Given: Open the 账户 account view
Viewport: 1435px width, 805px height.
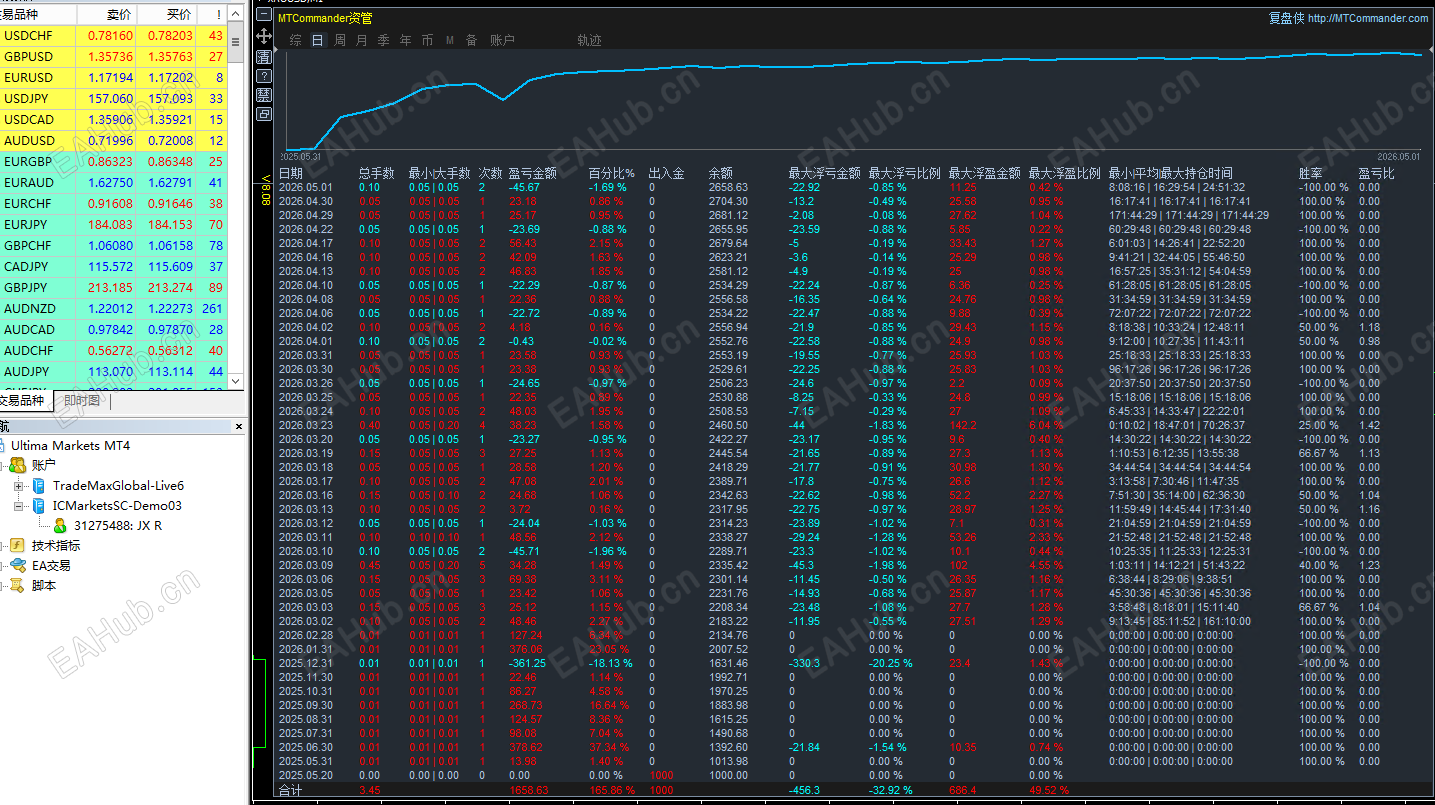Looking at the screenshot, I should pos(502,40).
